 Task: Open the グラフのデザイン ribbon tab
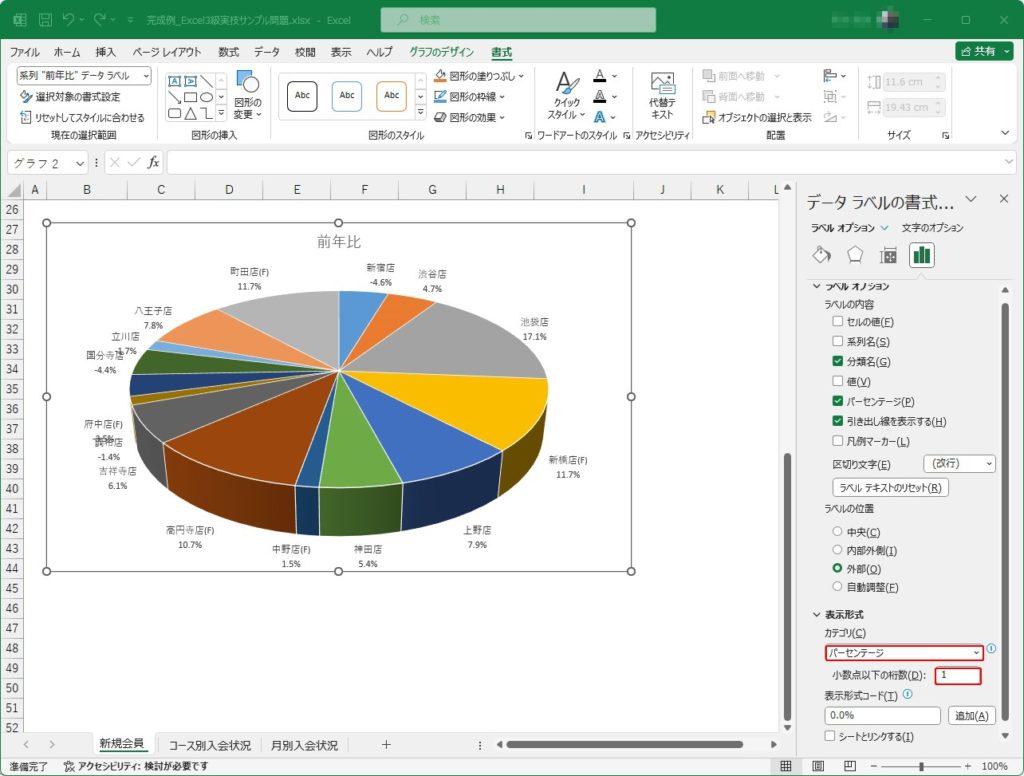442,52
